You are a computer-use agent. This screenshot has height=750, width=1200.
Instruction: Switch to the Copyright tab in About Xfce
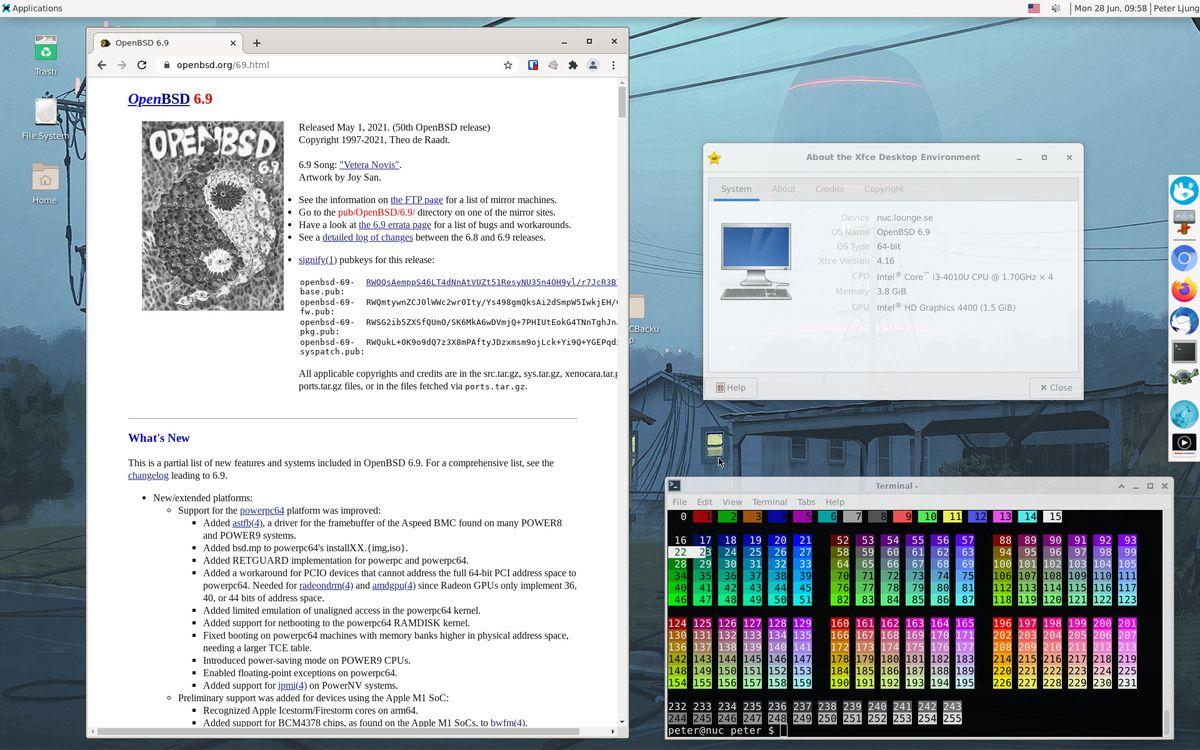(883, 189)
